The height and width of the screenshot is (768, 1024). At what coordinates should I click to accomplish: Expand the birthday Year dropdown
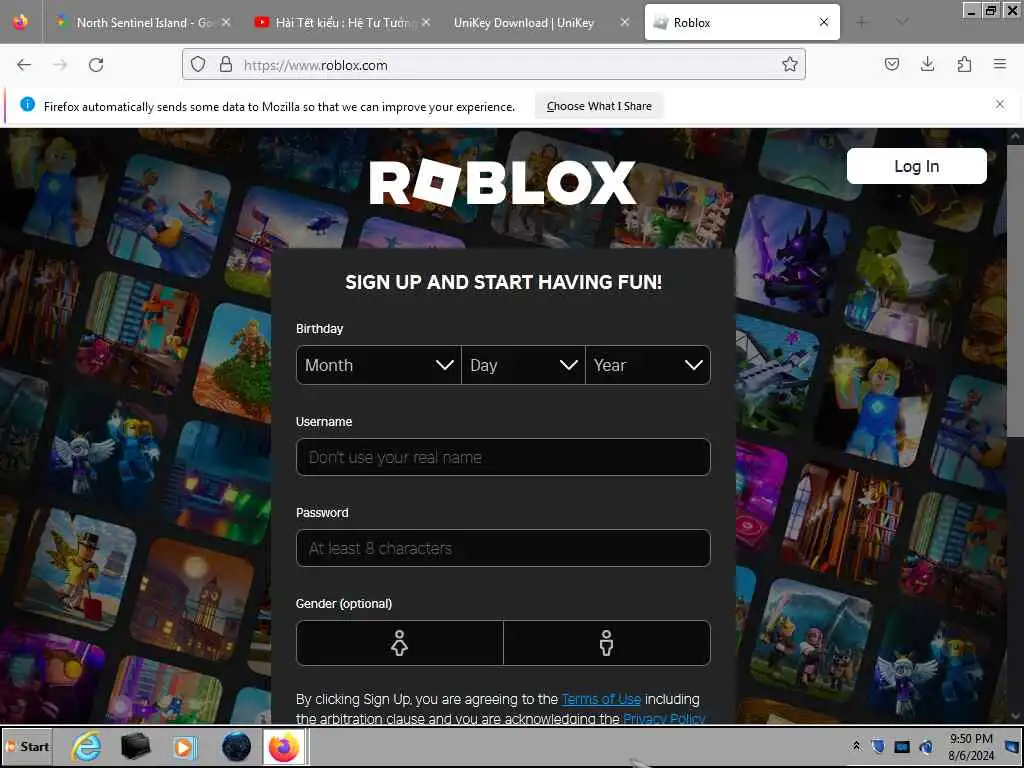[x=648, y=365]
